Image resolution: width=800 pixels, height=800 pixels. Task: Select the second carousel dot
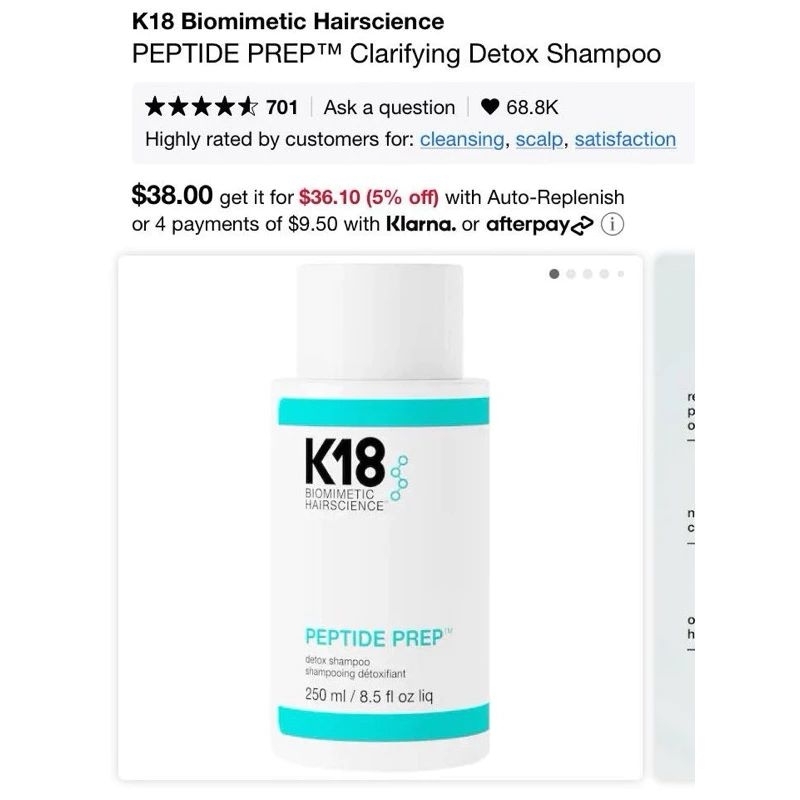[571, 274]
